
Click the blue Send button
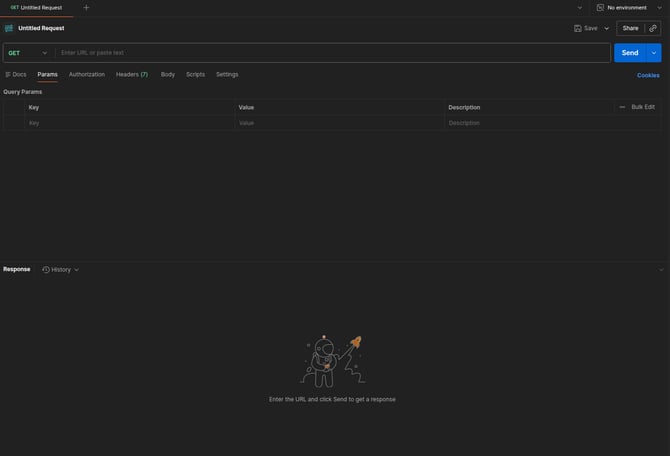coord(630,53)
